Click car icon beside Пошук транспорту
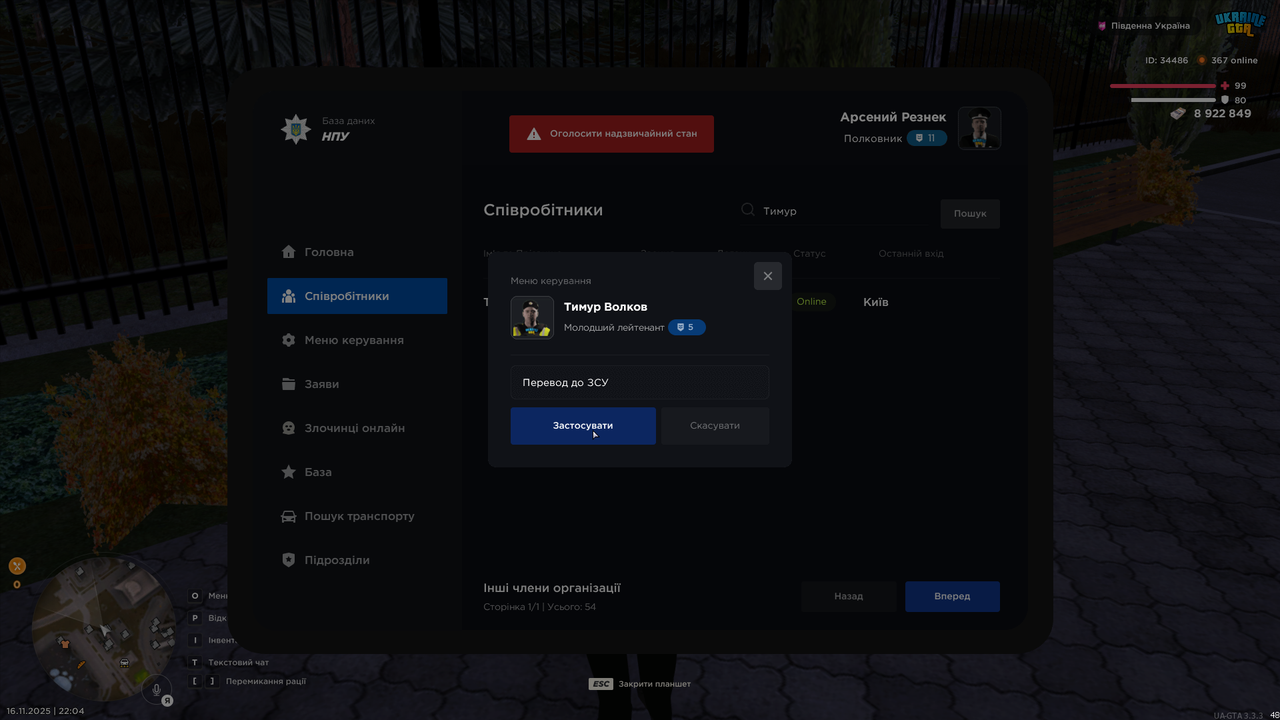The image size is (1280, 720). 289,516
